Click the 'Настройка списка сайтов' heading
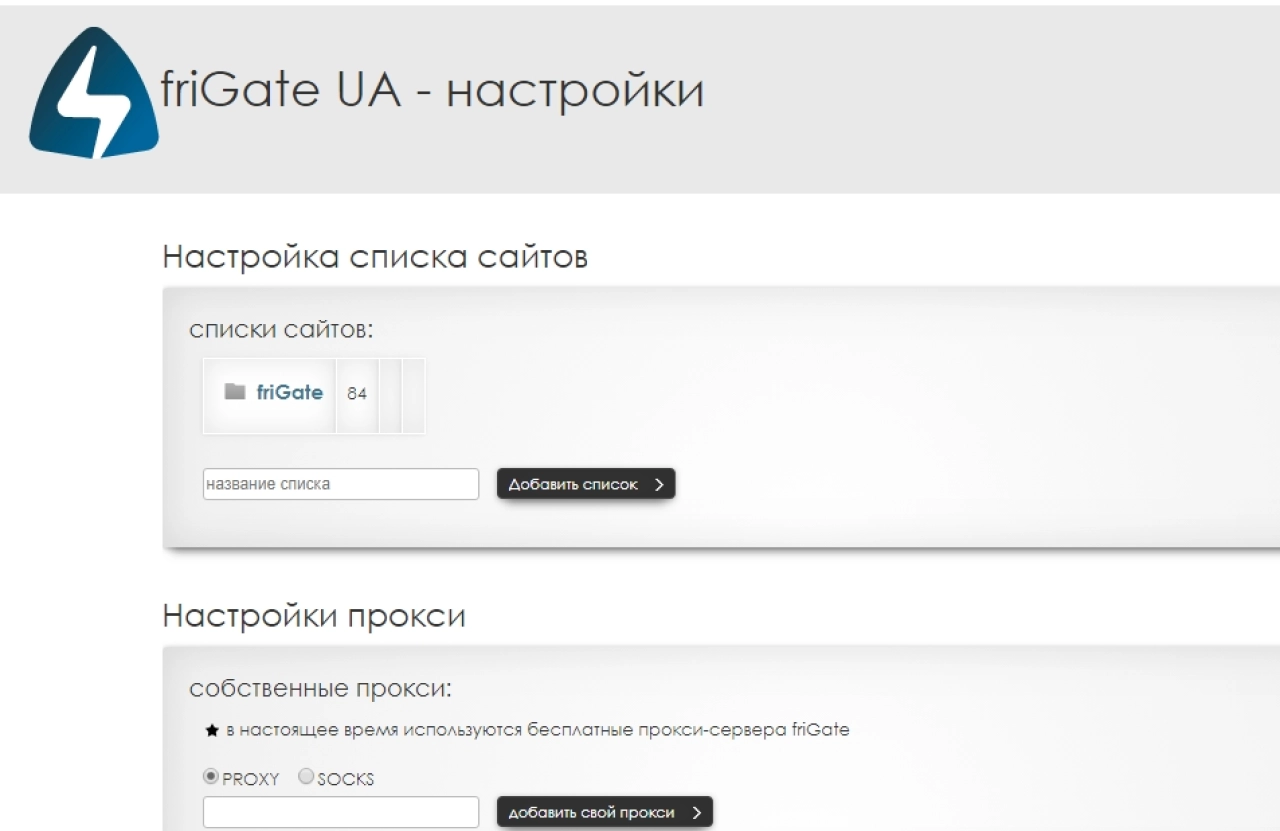1280x831 pixels. click(x=375, y=257)
